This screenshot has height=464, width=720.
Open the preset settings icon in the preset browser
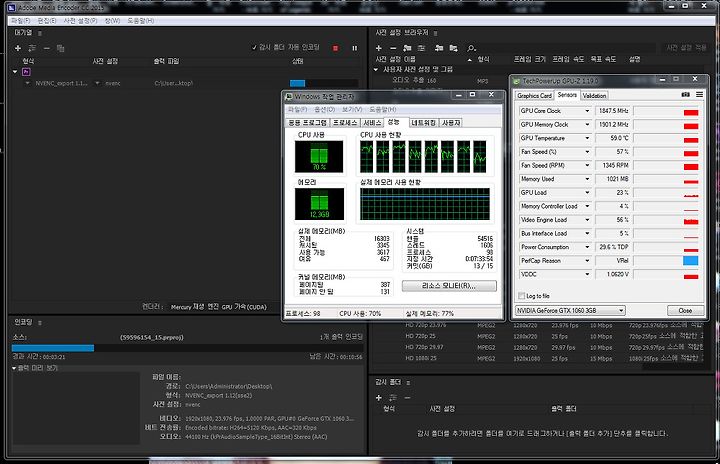(x=422, y=48)
